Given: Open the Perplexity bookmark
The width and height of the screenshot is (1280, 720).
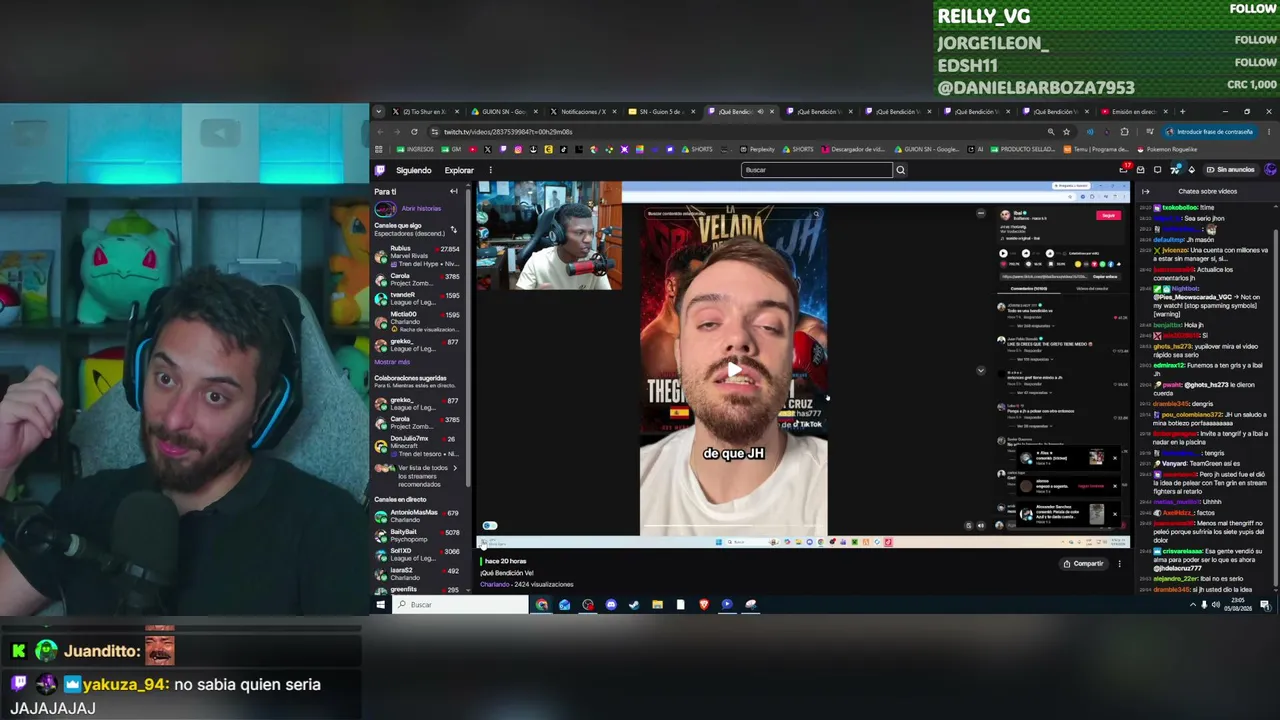Looking at the screenshot, I should (x=757, y=150).
